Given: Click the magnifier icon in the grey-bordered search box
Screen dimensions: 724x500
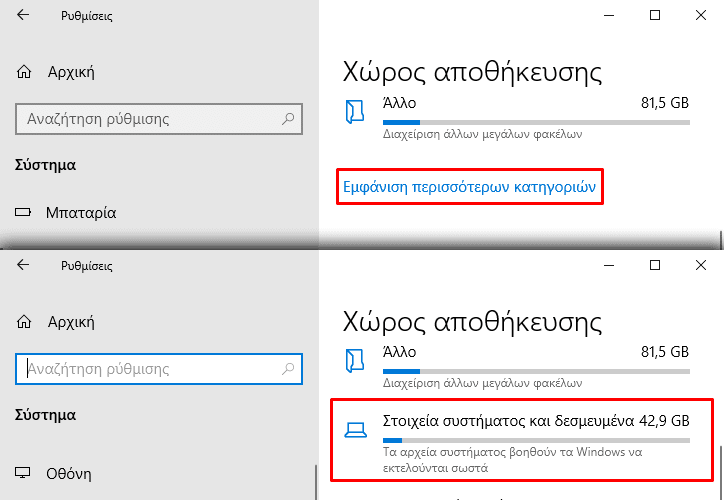Looking at the screenshot, I should [x=288, y=119].
